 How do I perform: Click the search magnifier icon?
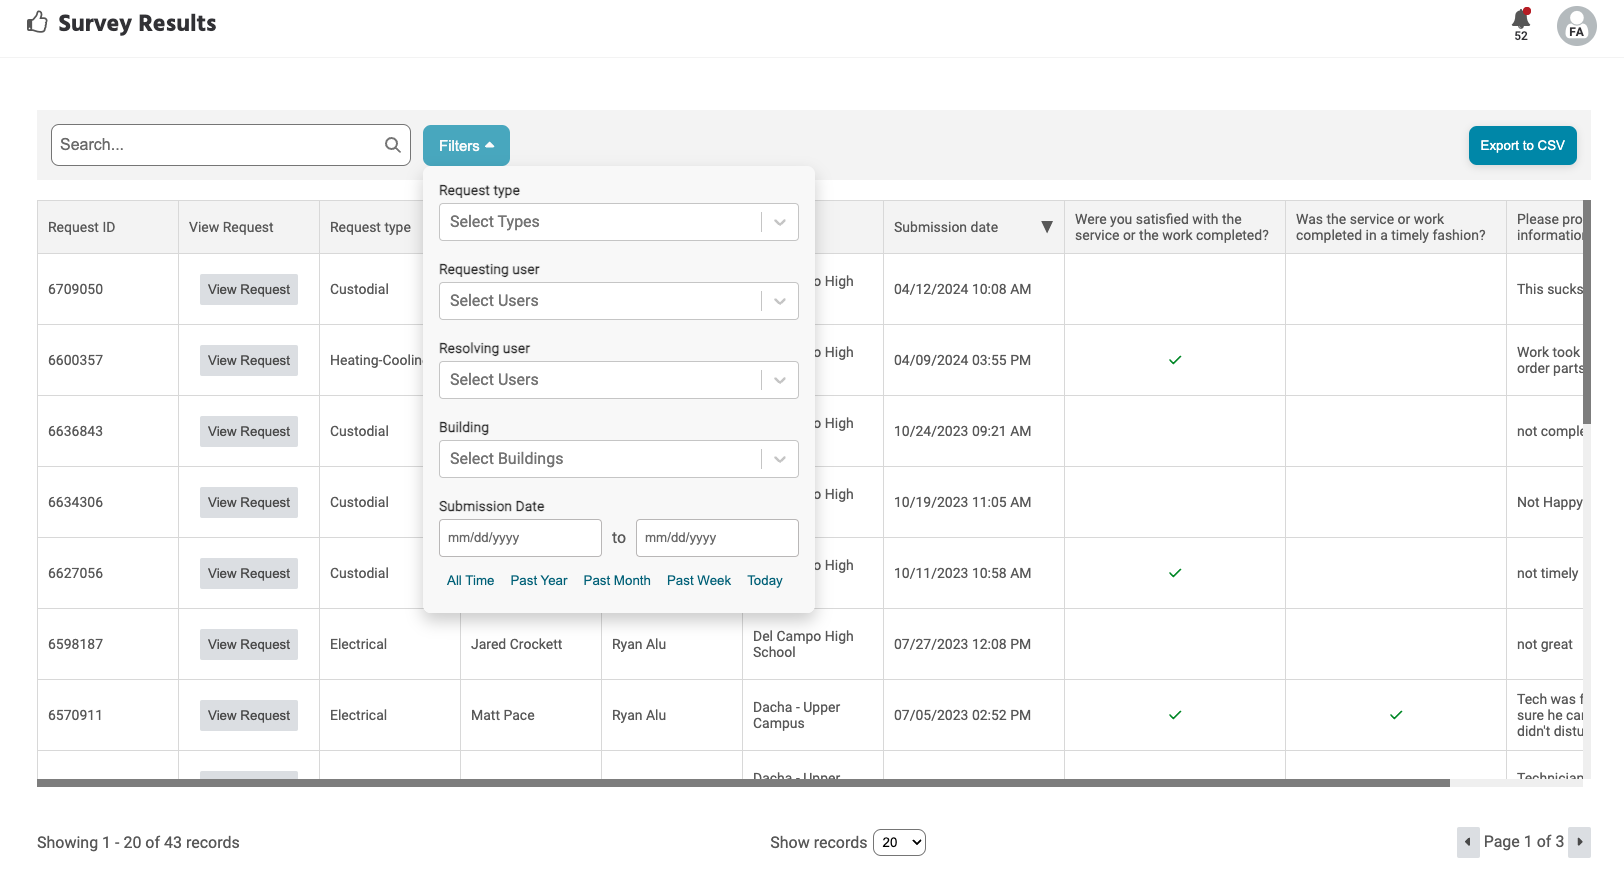(x=393, y=145)
